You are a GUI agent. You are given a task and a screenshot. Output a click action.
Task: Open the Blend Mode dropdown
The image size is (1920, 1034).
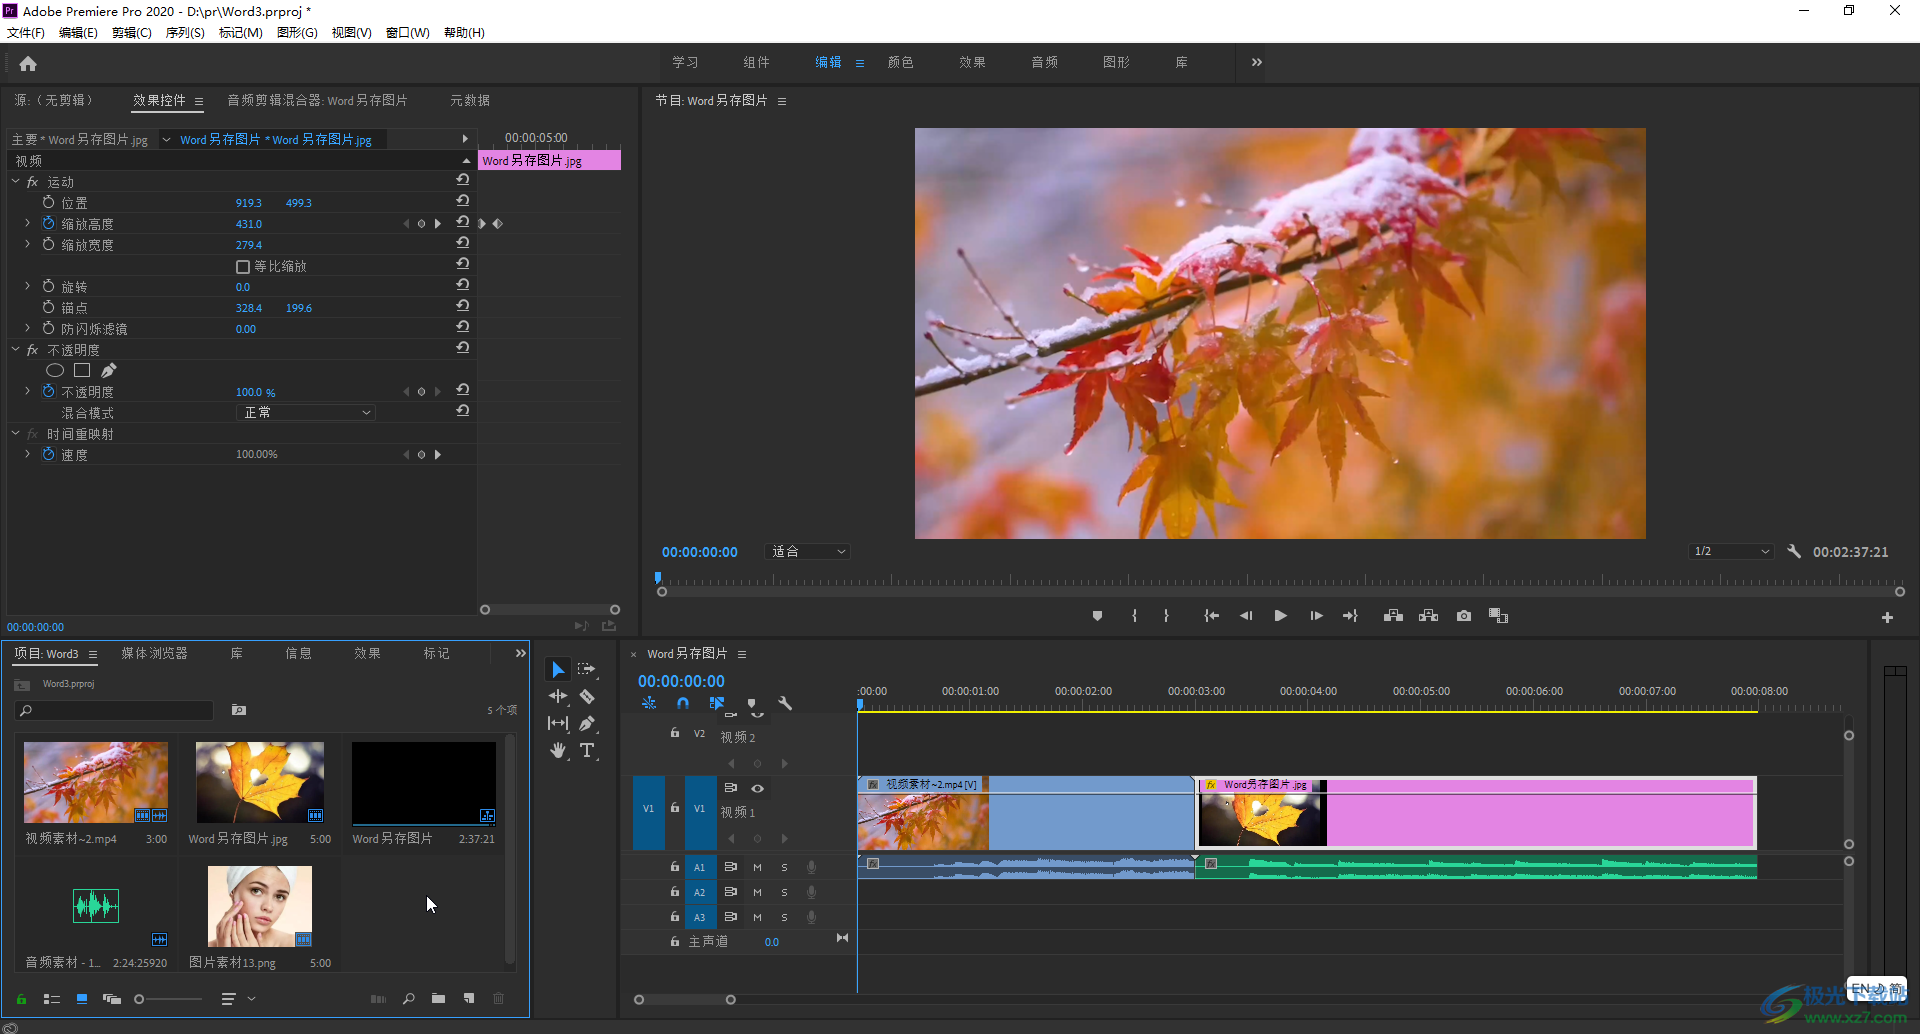[306, 413]
